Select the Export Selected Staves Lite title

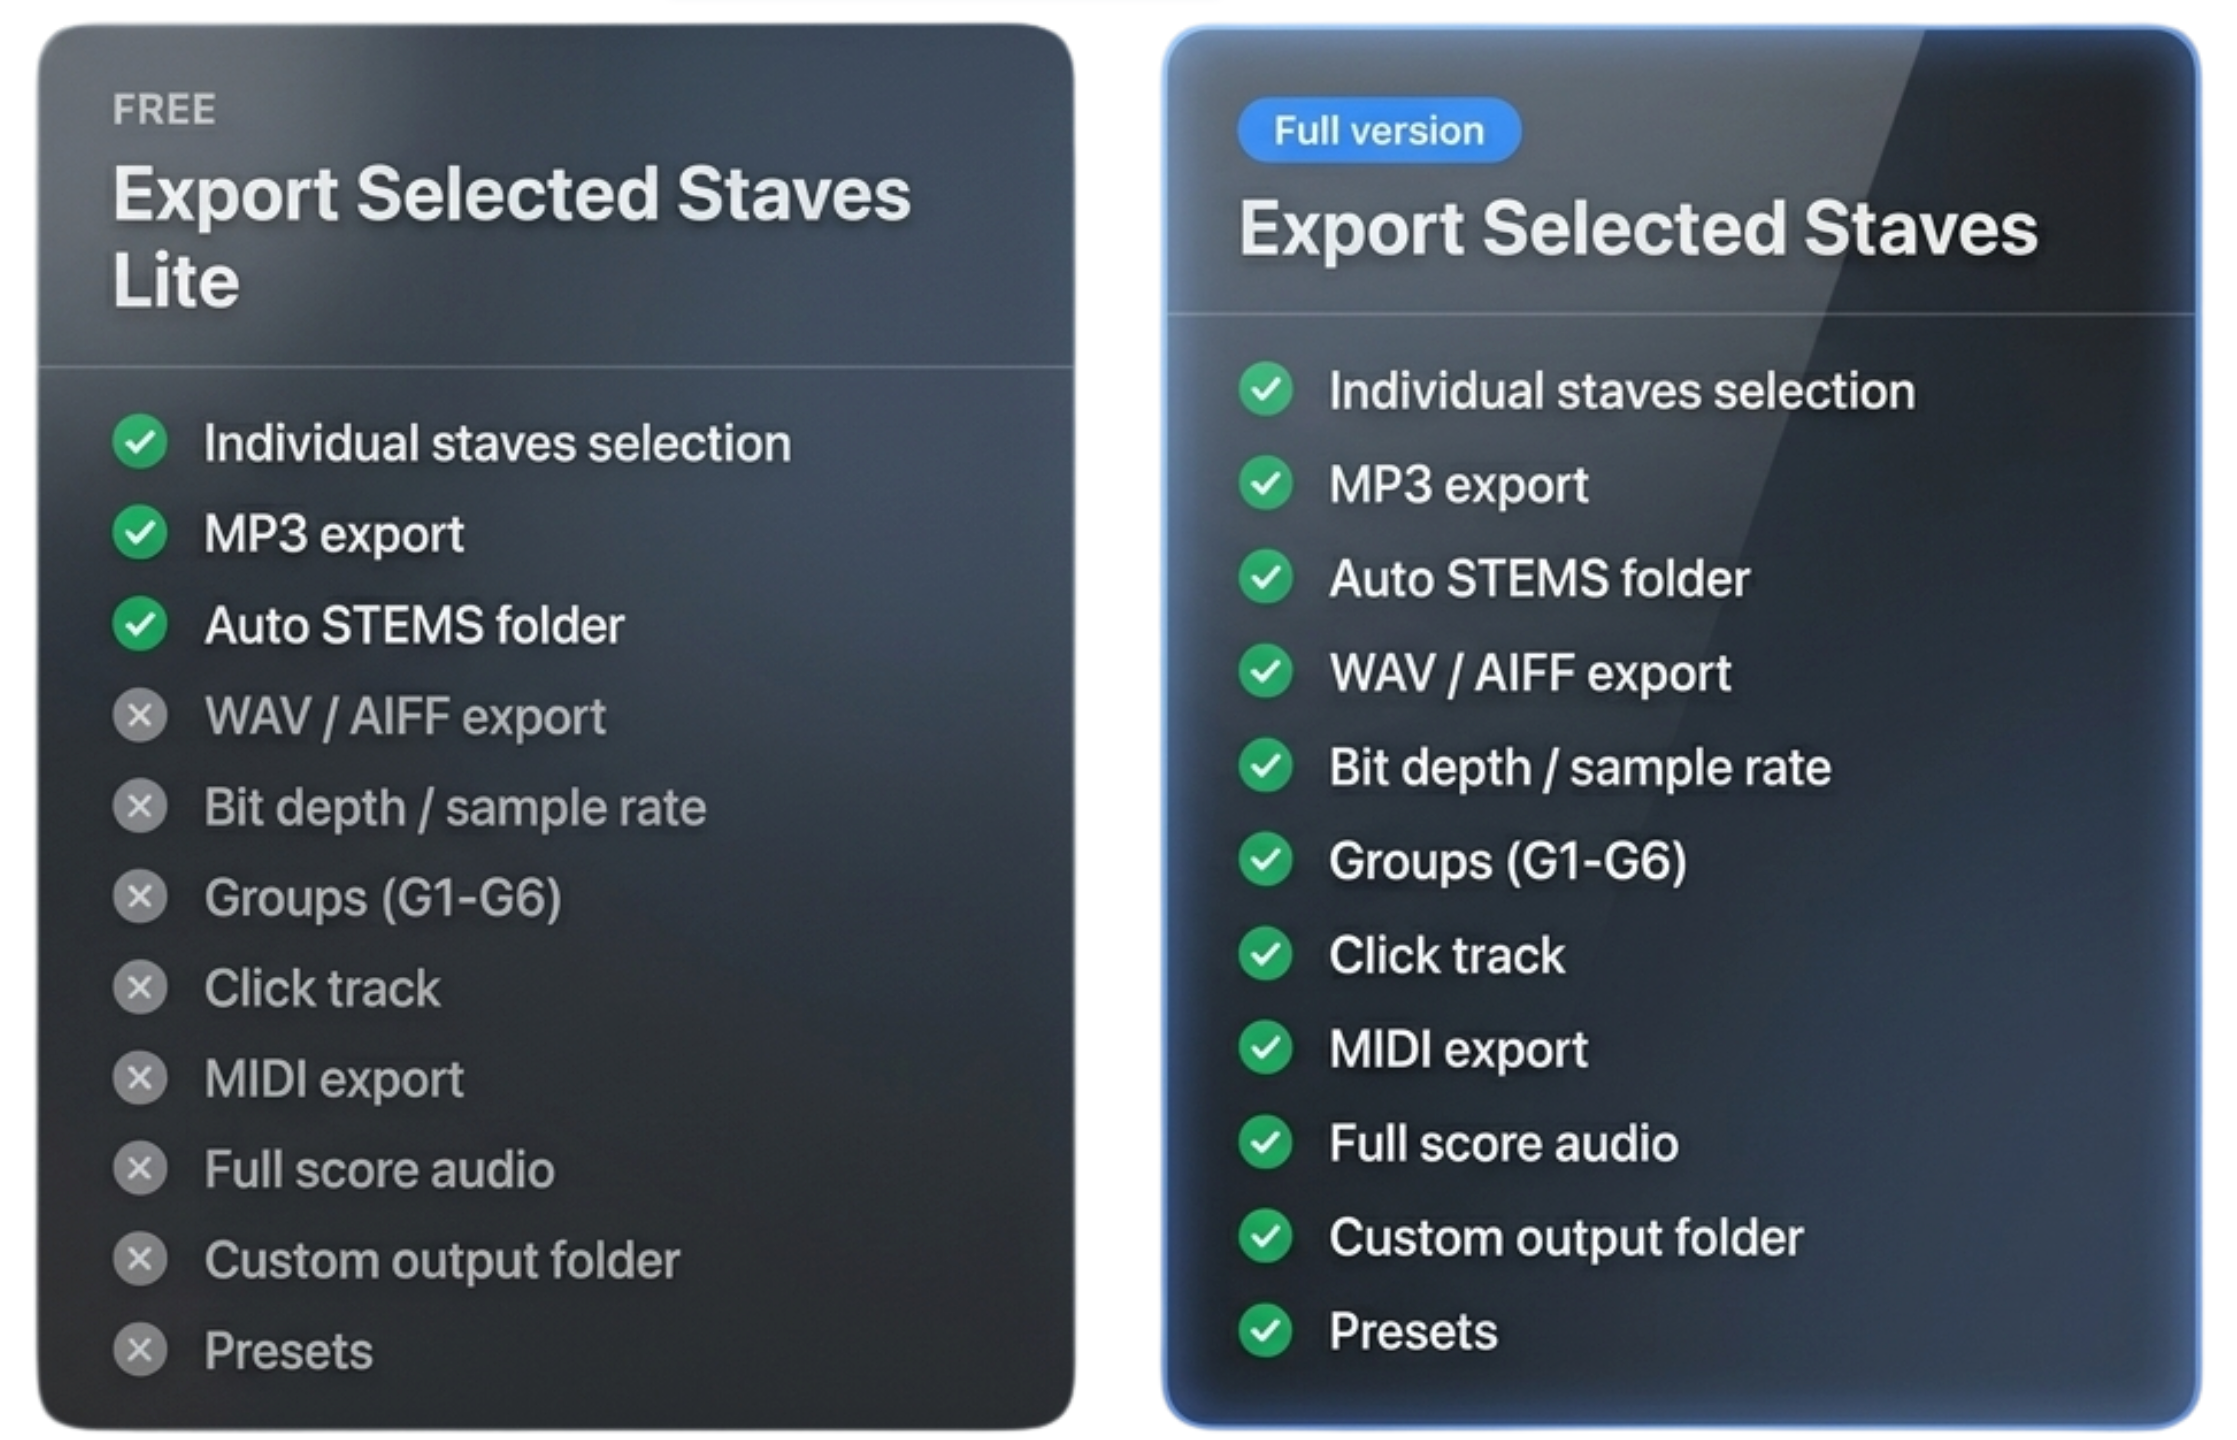tap(511, 236)
